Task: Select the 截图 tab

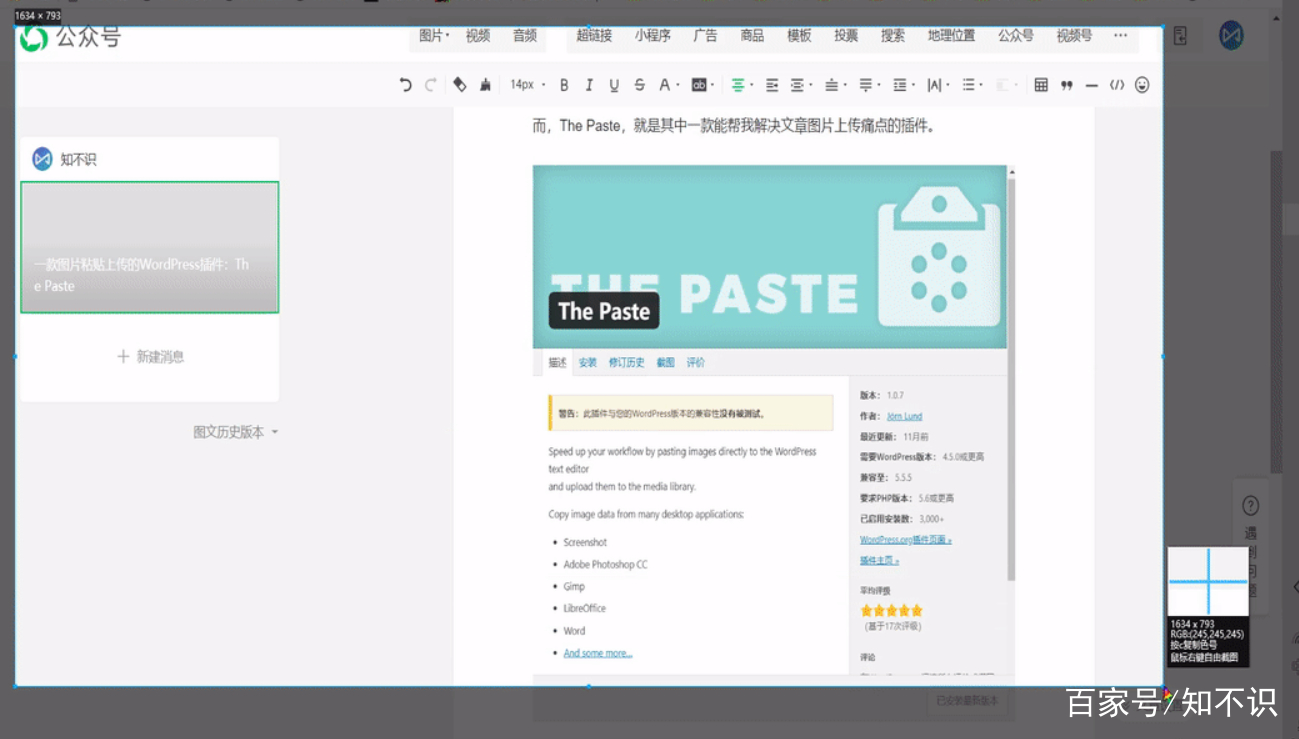Action: click(666, 363)
